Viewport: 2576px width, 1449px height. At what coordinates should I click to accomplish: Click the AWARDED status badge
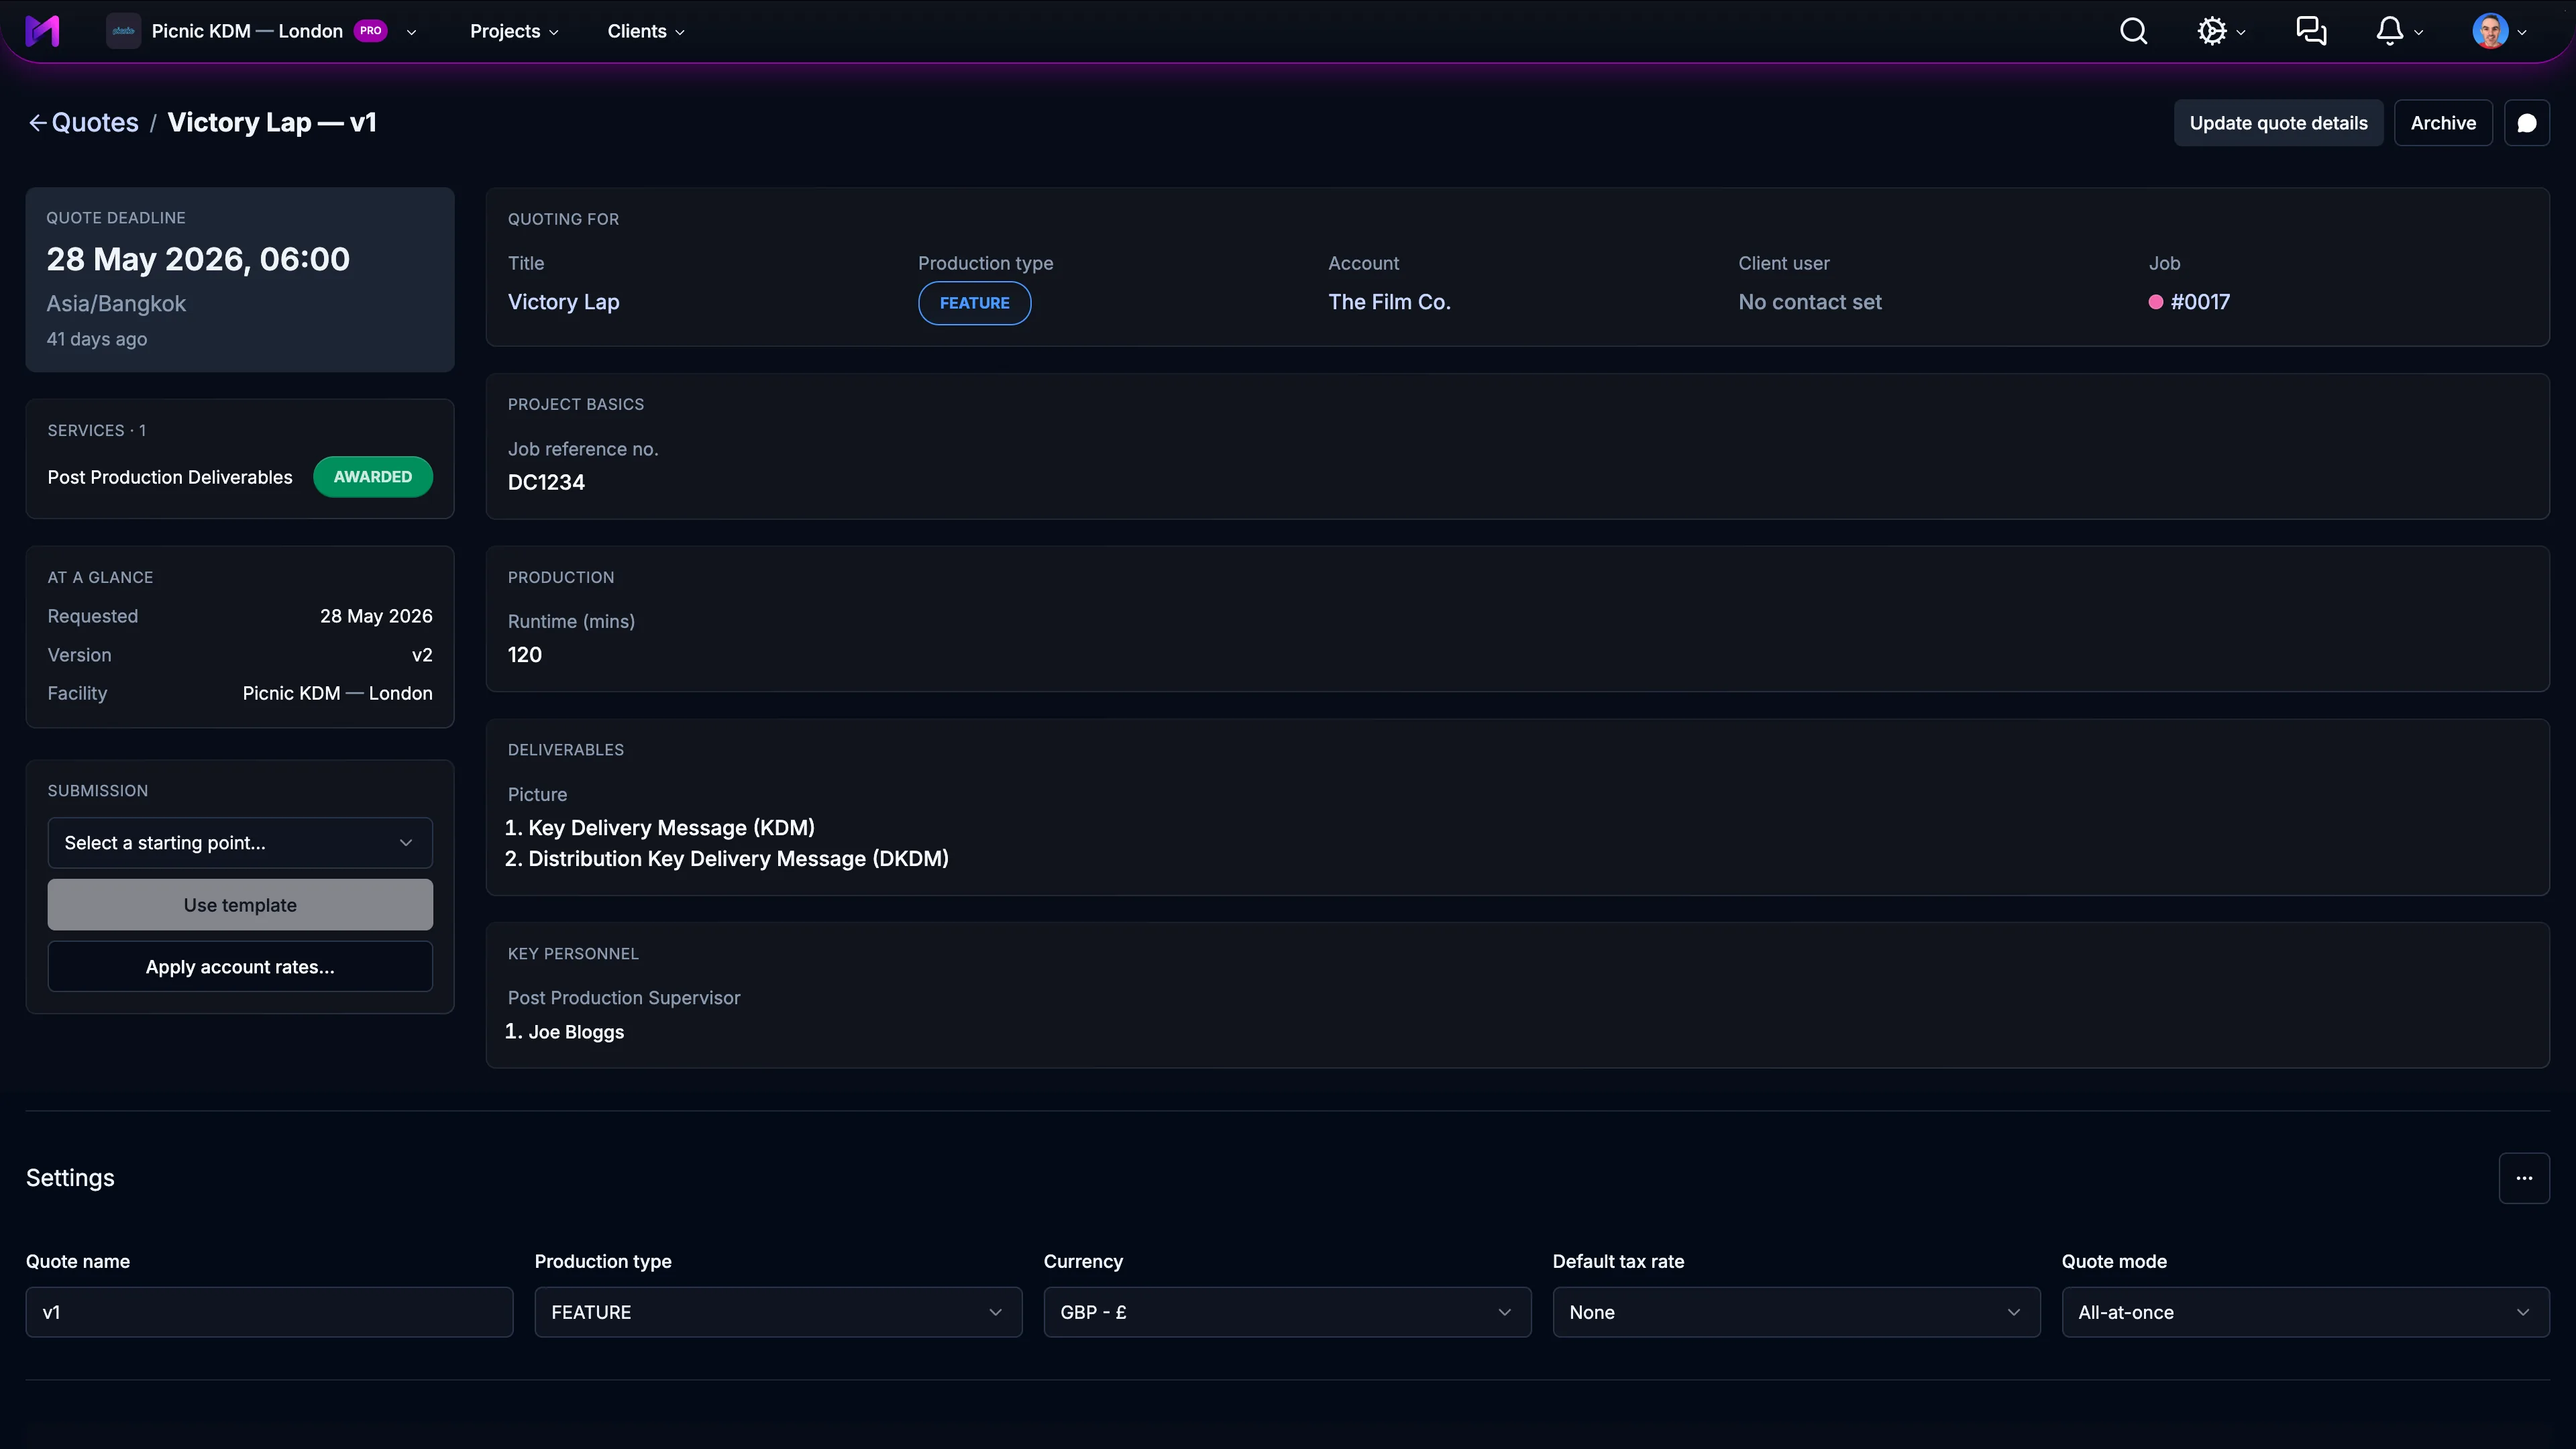(x=373, y=477)
